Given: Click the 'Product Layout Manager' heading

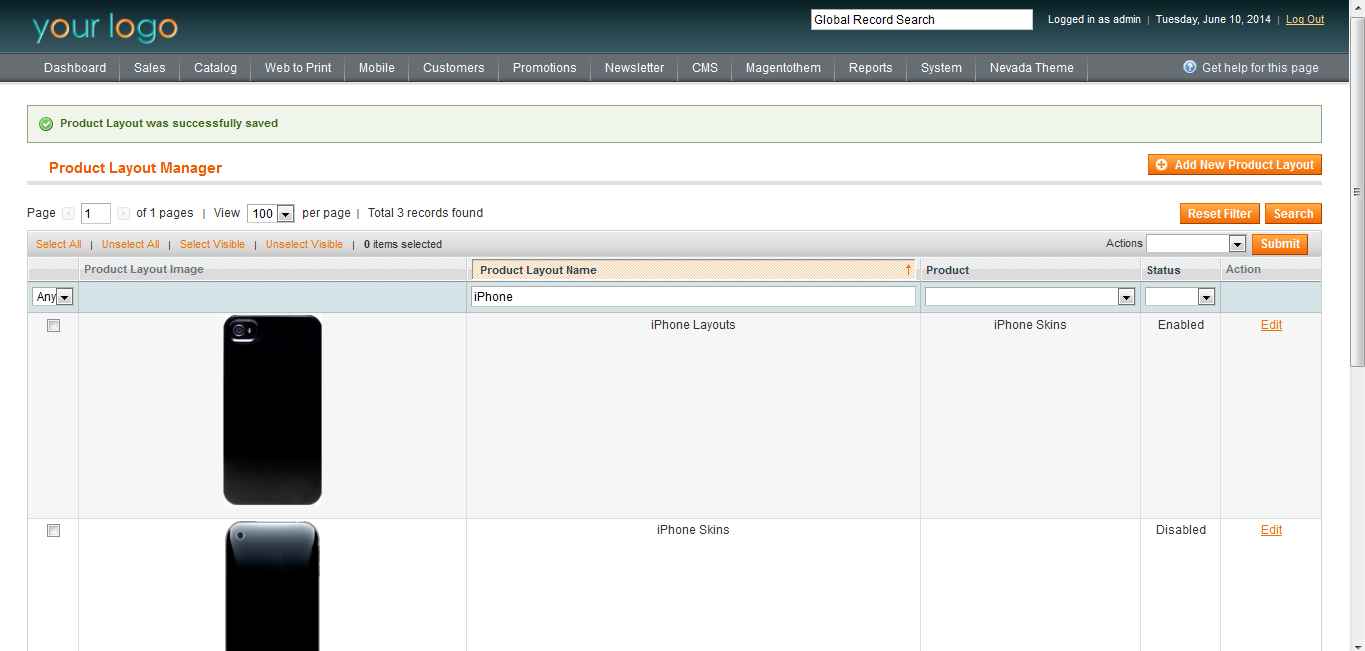Looking at the screenshot, I should pyautogui.click(x=135, y=168).
